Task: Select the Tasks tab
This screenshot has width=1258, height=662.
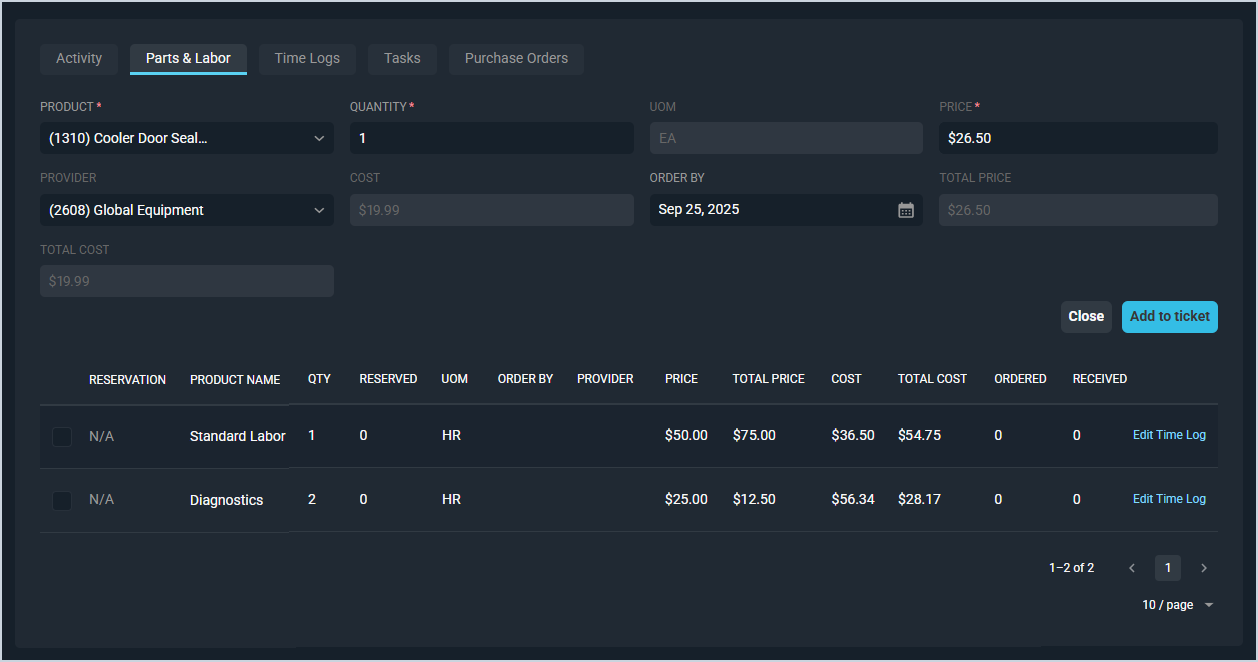Action: (402, 59)
